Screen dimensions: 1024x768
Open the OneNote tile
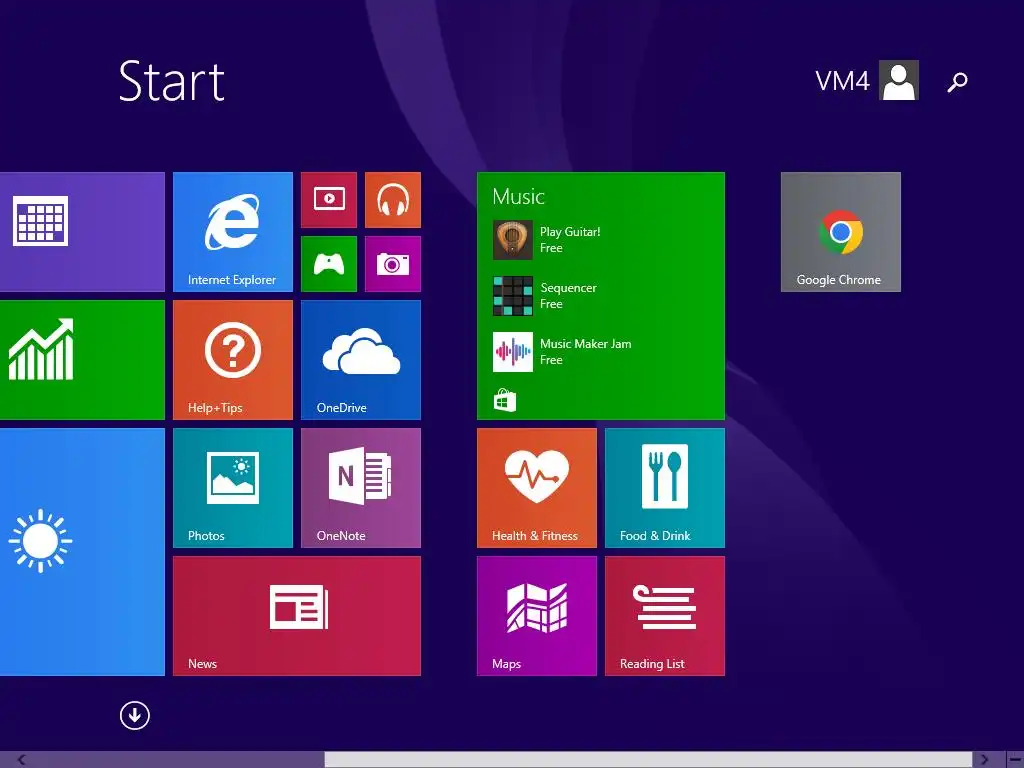pos(360,488)
